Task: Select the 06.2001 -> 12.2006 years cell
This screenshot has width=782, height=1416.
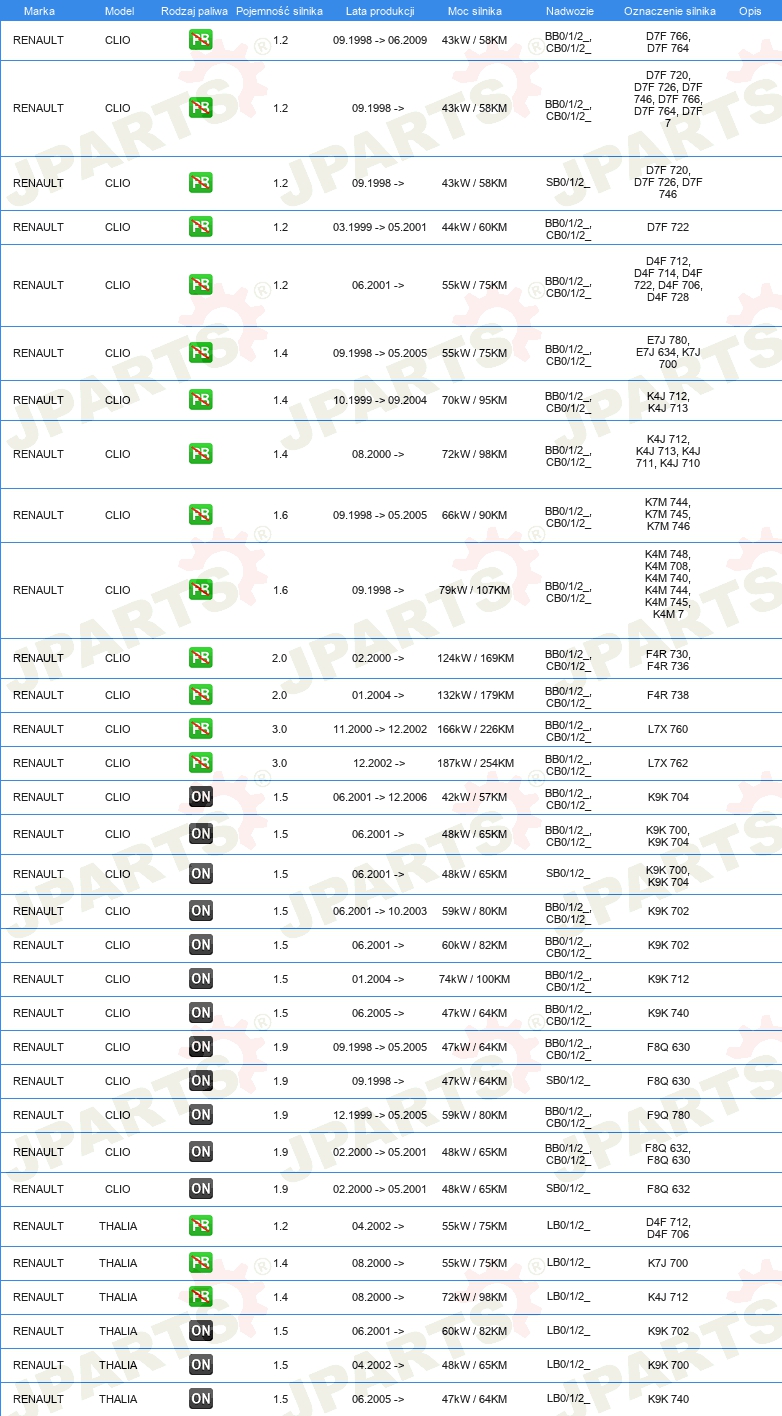Action: pos(380,797)
